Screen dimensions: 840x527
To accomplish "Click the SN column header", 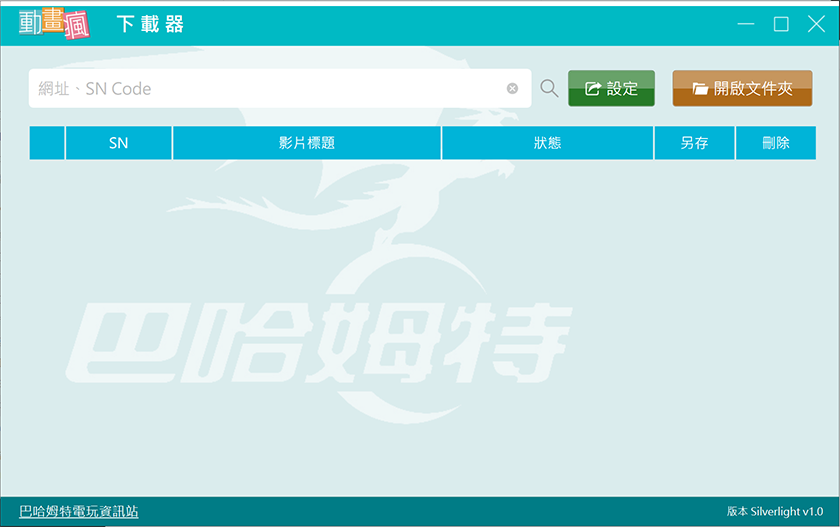I will (x=118, y=143).
